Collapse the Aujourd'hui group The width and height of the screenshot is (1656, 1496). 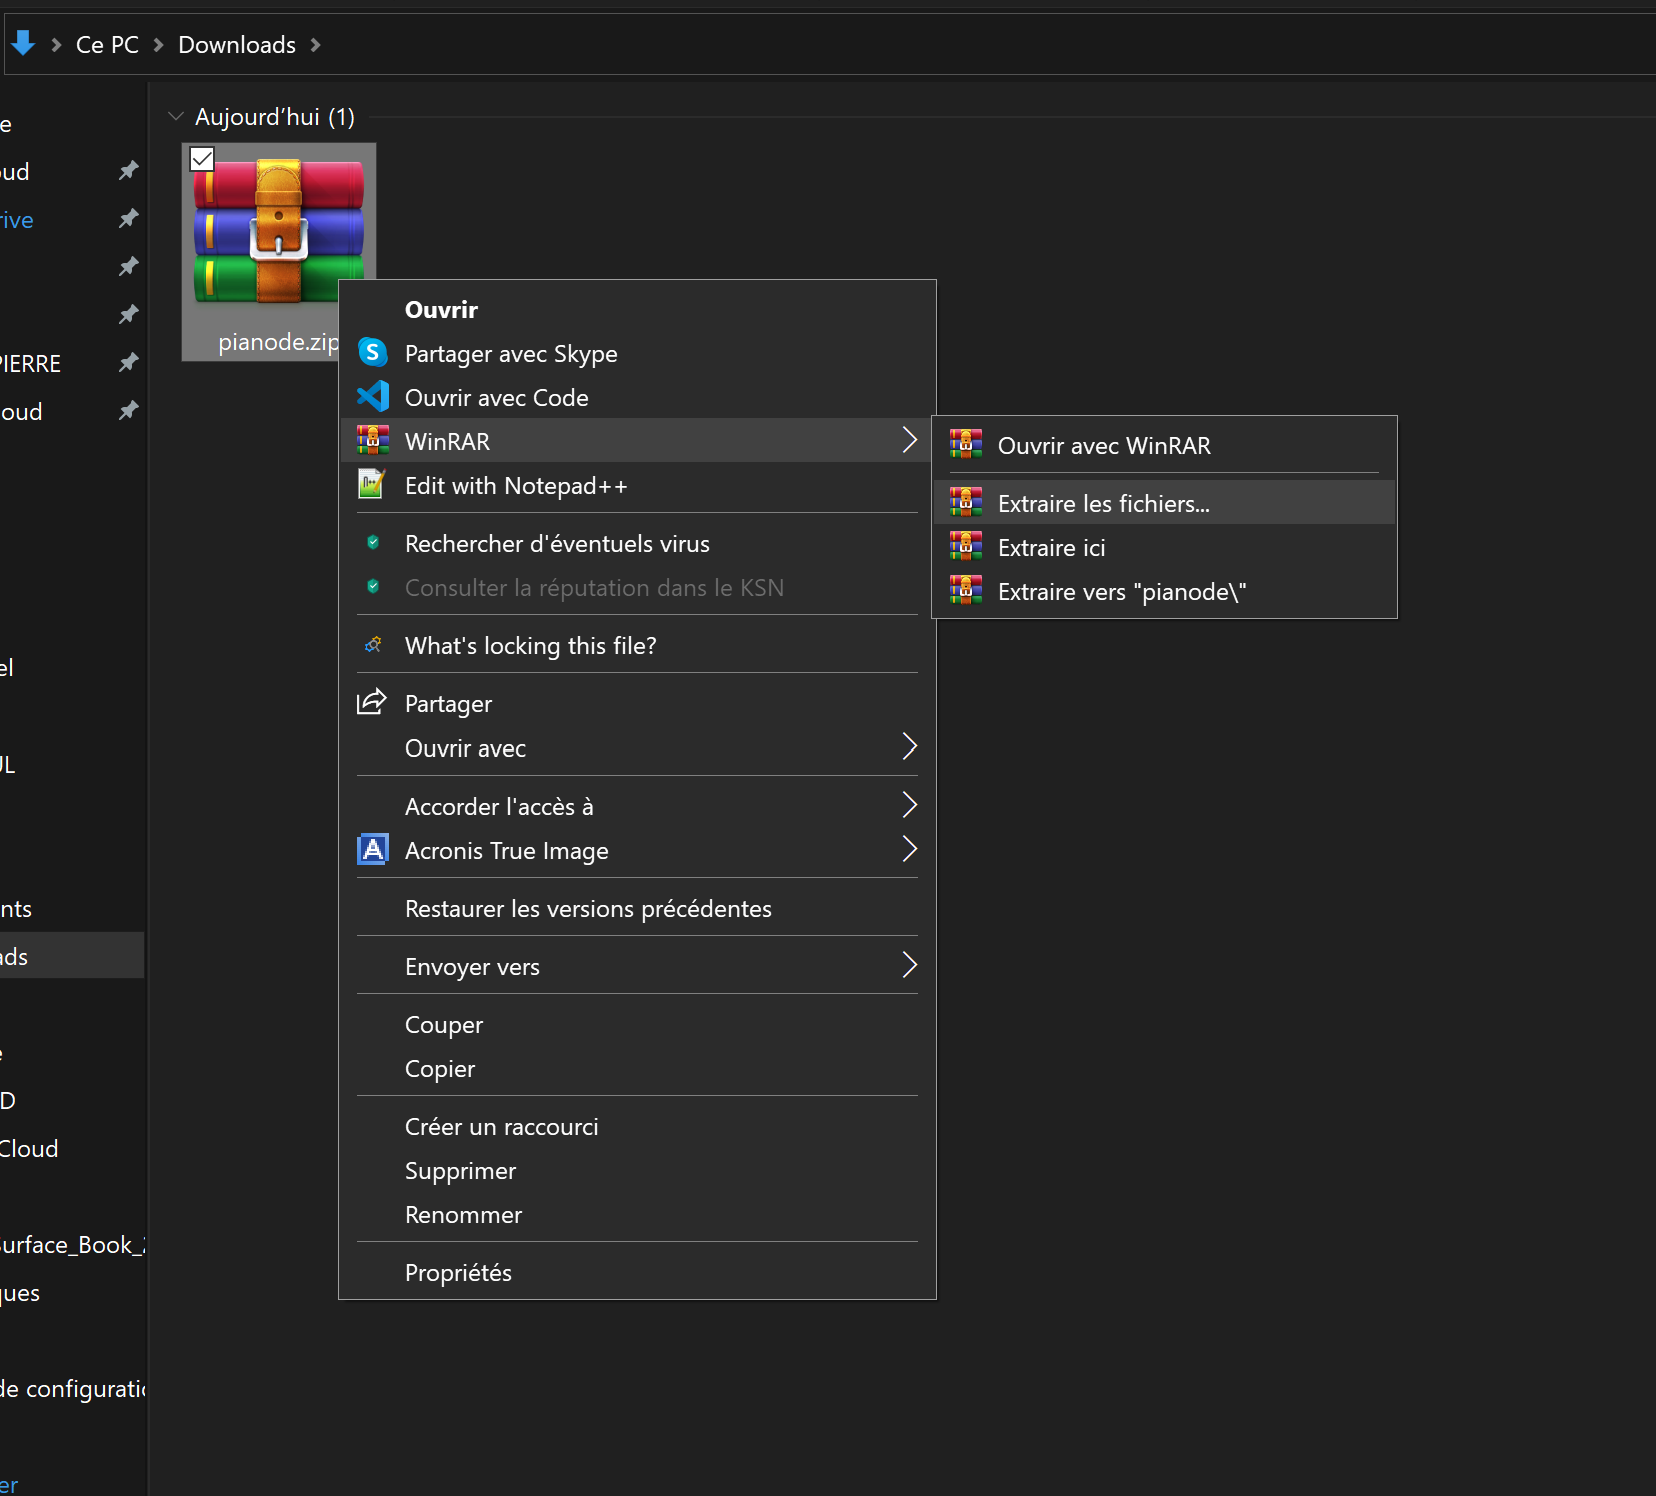tap(176, 117)
